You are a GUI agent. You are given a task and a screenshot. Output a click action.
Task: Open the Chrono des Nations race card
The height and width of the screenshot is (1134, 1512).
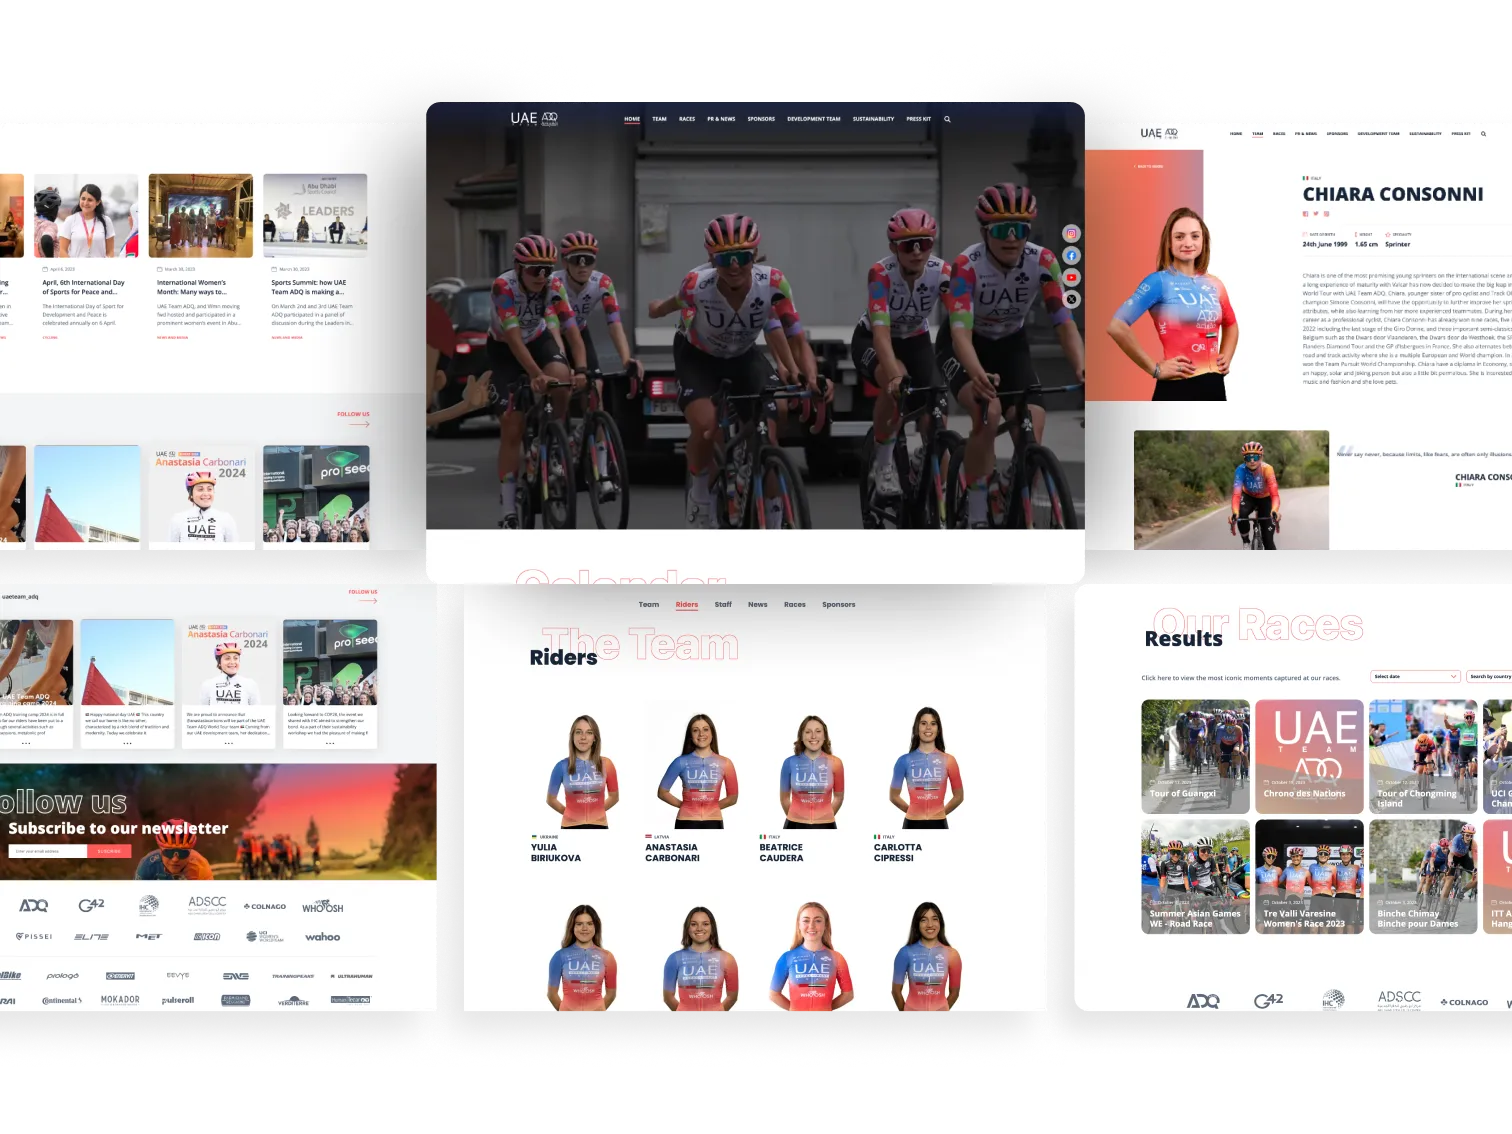tap(1310, 756)
